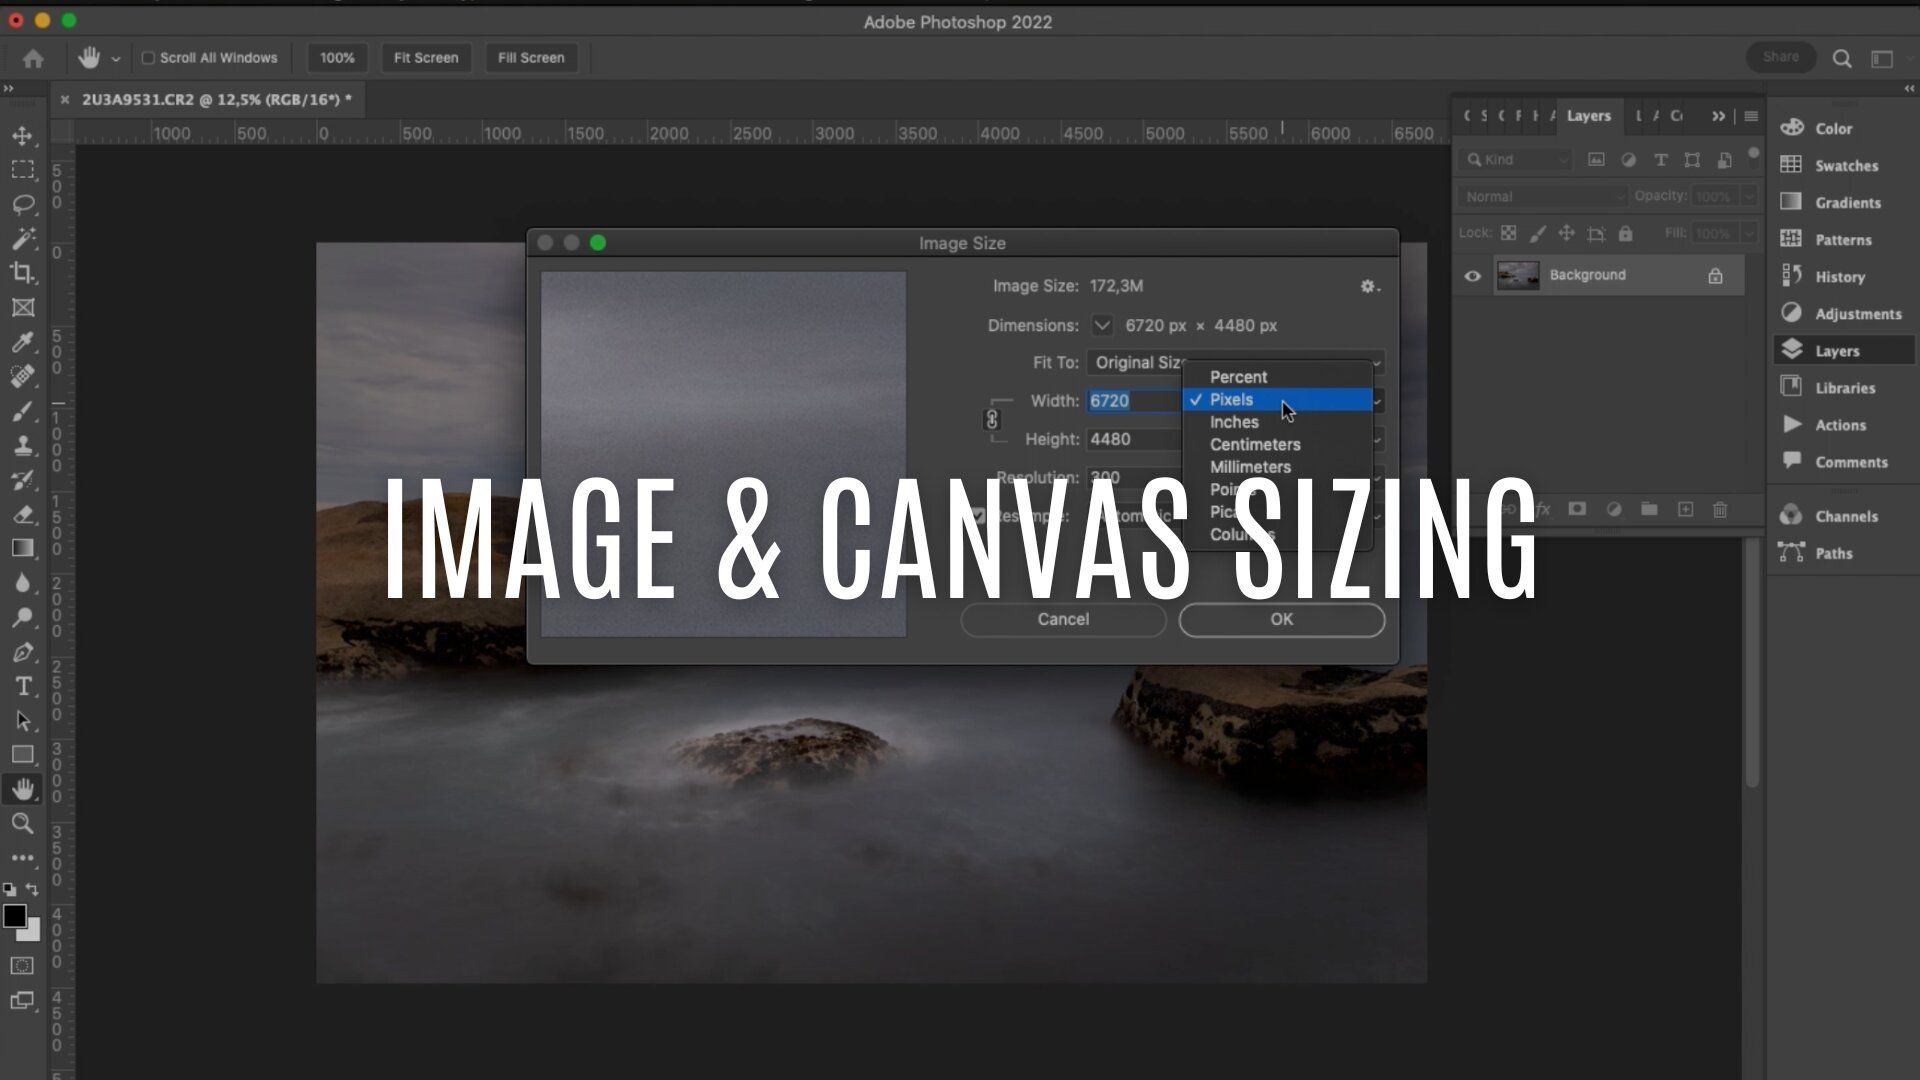1920x1080 pixels.
Task: Select the Move tool
Action: pyautogui.click(x=22, y=135)
